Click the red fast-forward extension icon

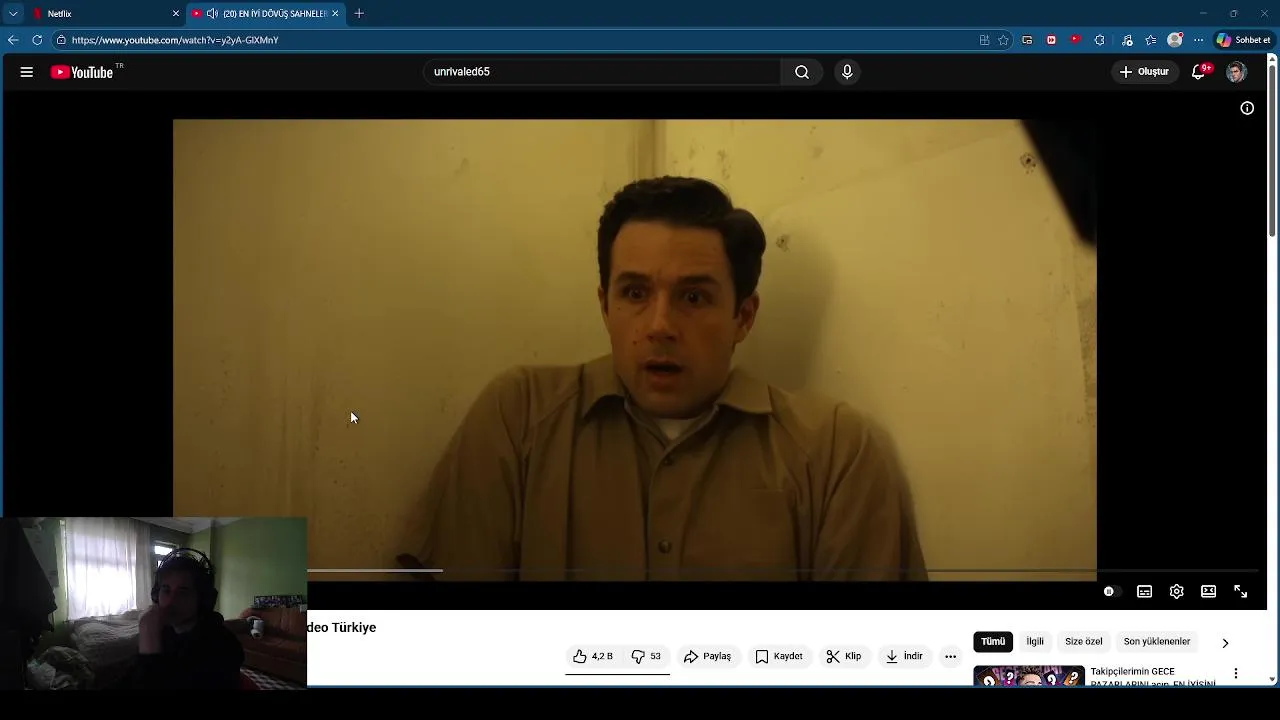[x=1051, y=40]
